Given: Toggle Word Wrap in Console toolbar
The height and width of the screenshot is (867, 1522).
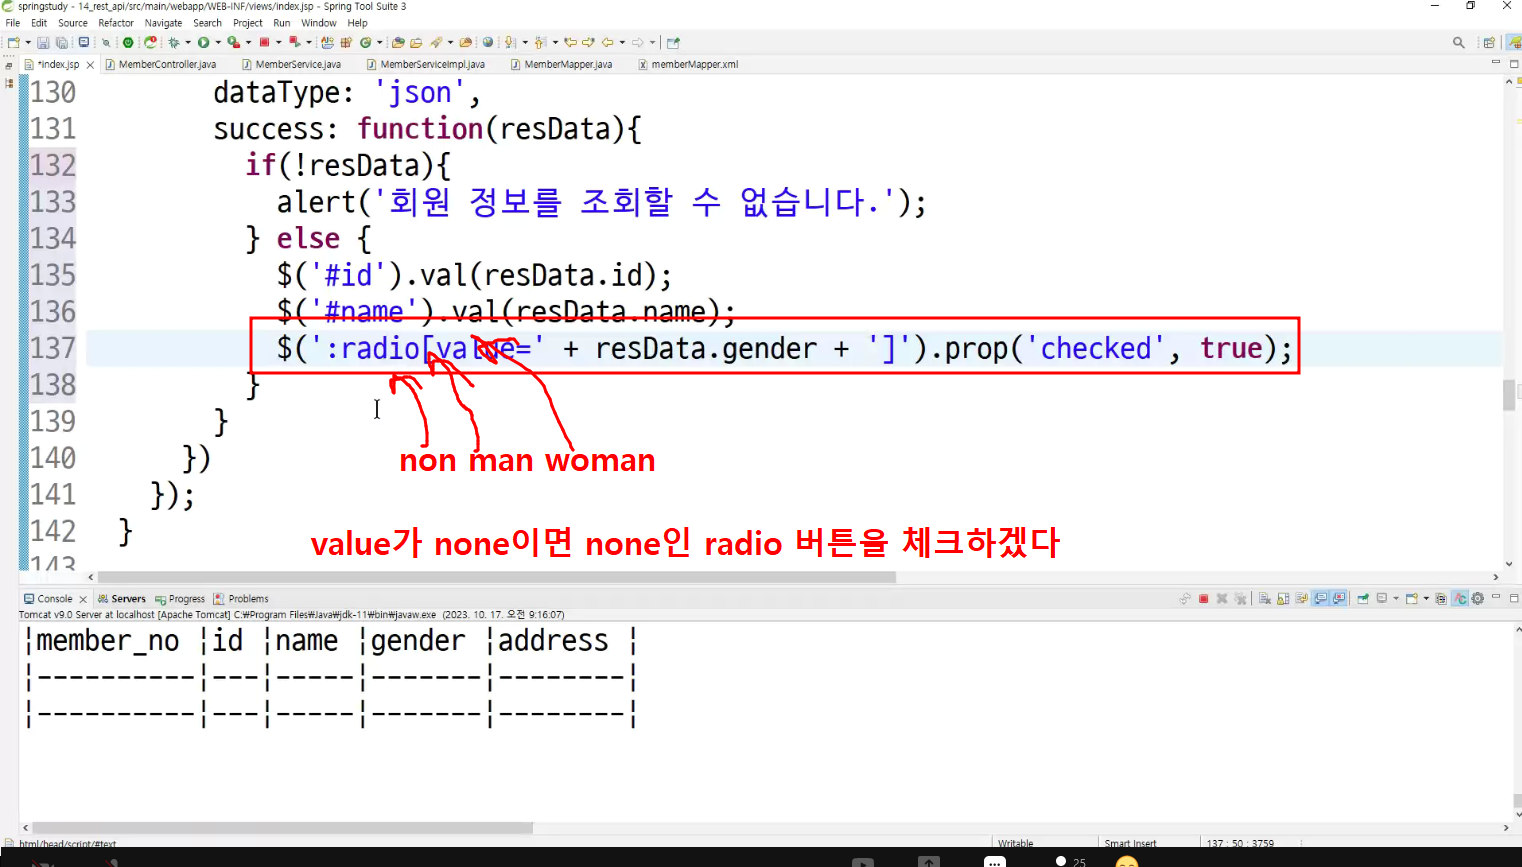Looking at the screenshot, I should tap(1301, 598).
